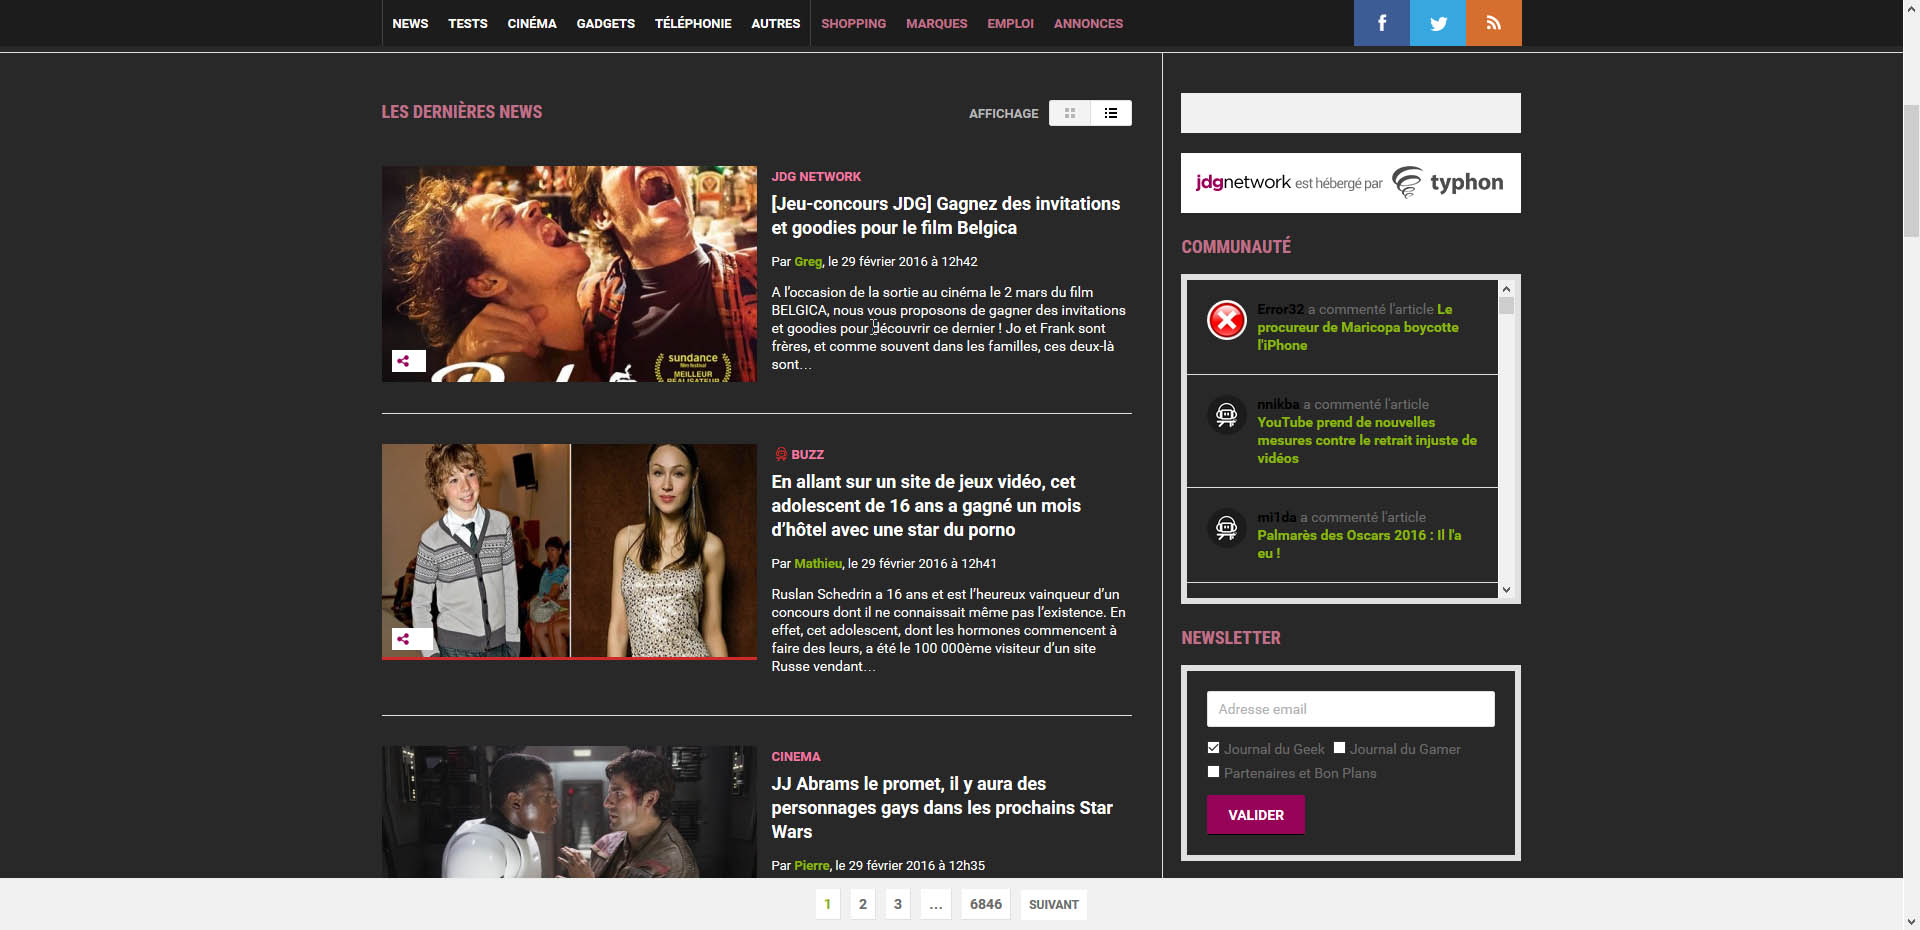This screenshot has width=1920, height=930.
Task: Click the VALIDER newsletter button
Action: pos(1256,815)
